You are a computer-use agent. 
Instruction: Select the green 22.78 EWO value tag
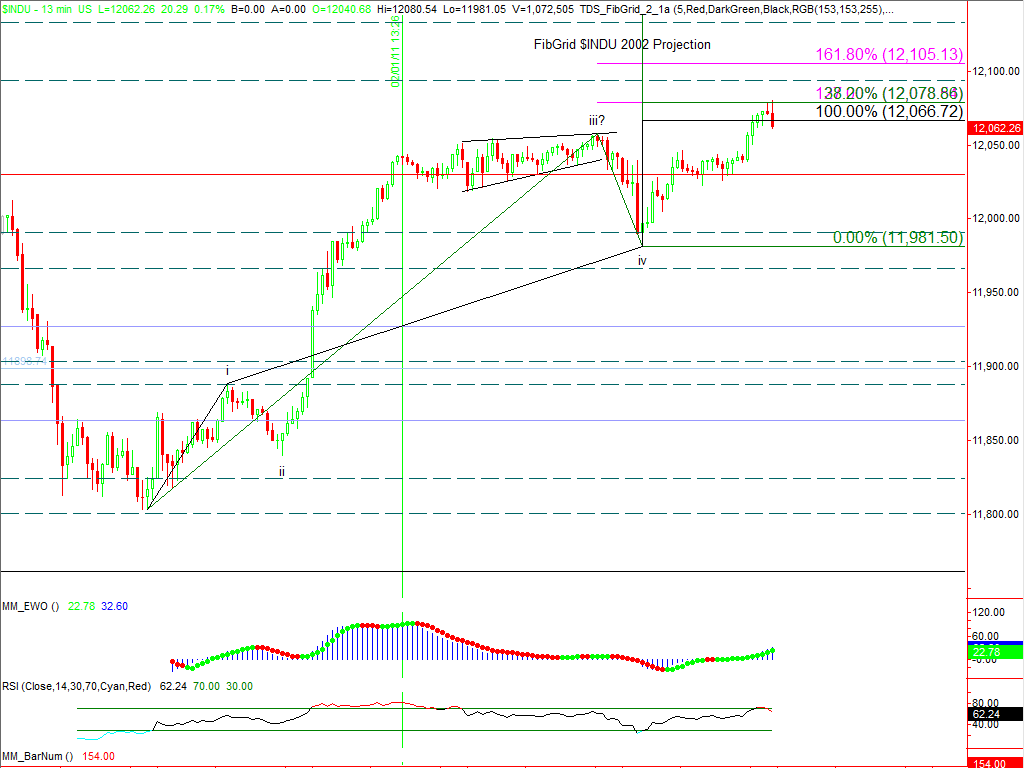[994, 652]
